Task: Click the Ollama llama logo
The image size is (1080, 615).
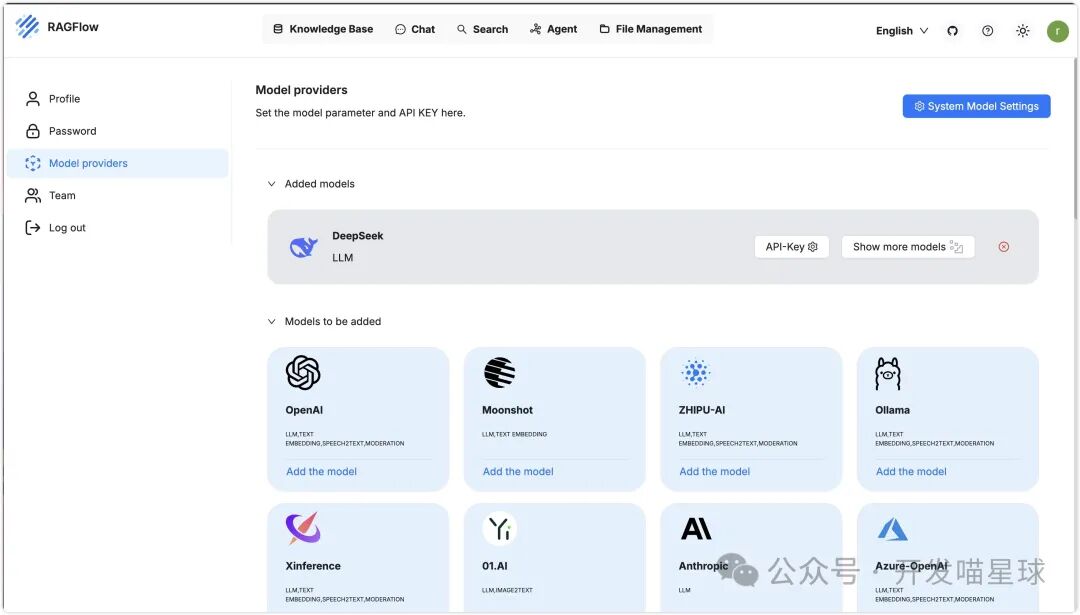Action: 888,373
